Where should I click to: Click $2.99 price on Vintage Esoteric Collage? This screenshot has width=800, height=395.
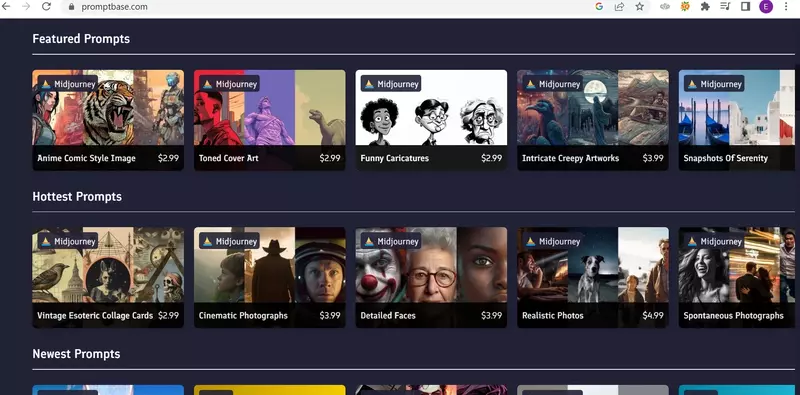(168, 315)
